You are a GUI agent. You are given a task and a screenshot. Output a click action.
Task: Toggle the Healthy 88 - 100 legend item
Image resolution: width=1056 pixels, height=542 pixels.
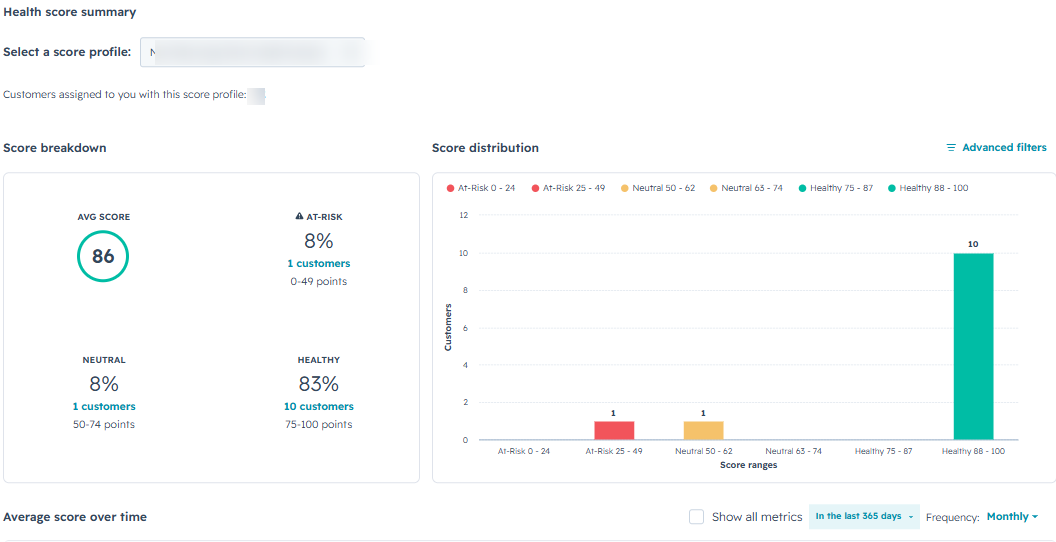tap(928, 188)
